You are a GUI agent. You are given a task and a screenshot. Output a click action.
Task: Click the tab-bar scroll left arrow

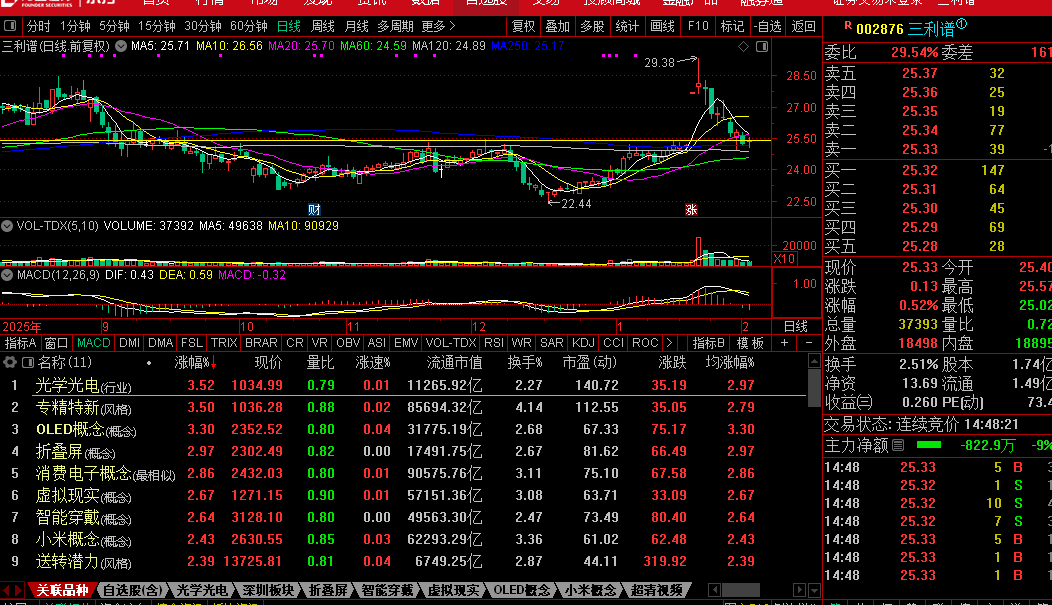[x=715, y=590]
